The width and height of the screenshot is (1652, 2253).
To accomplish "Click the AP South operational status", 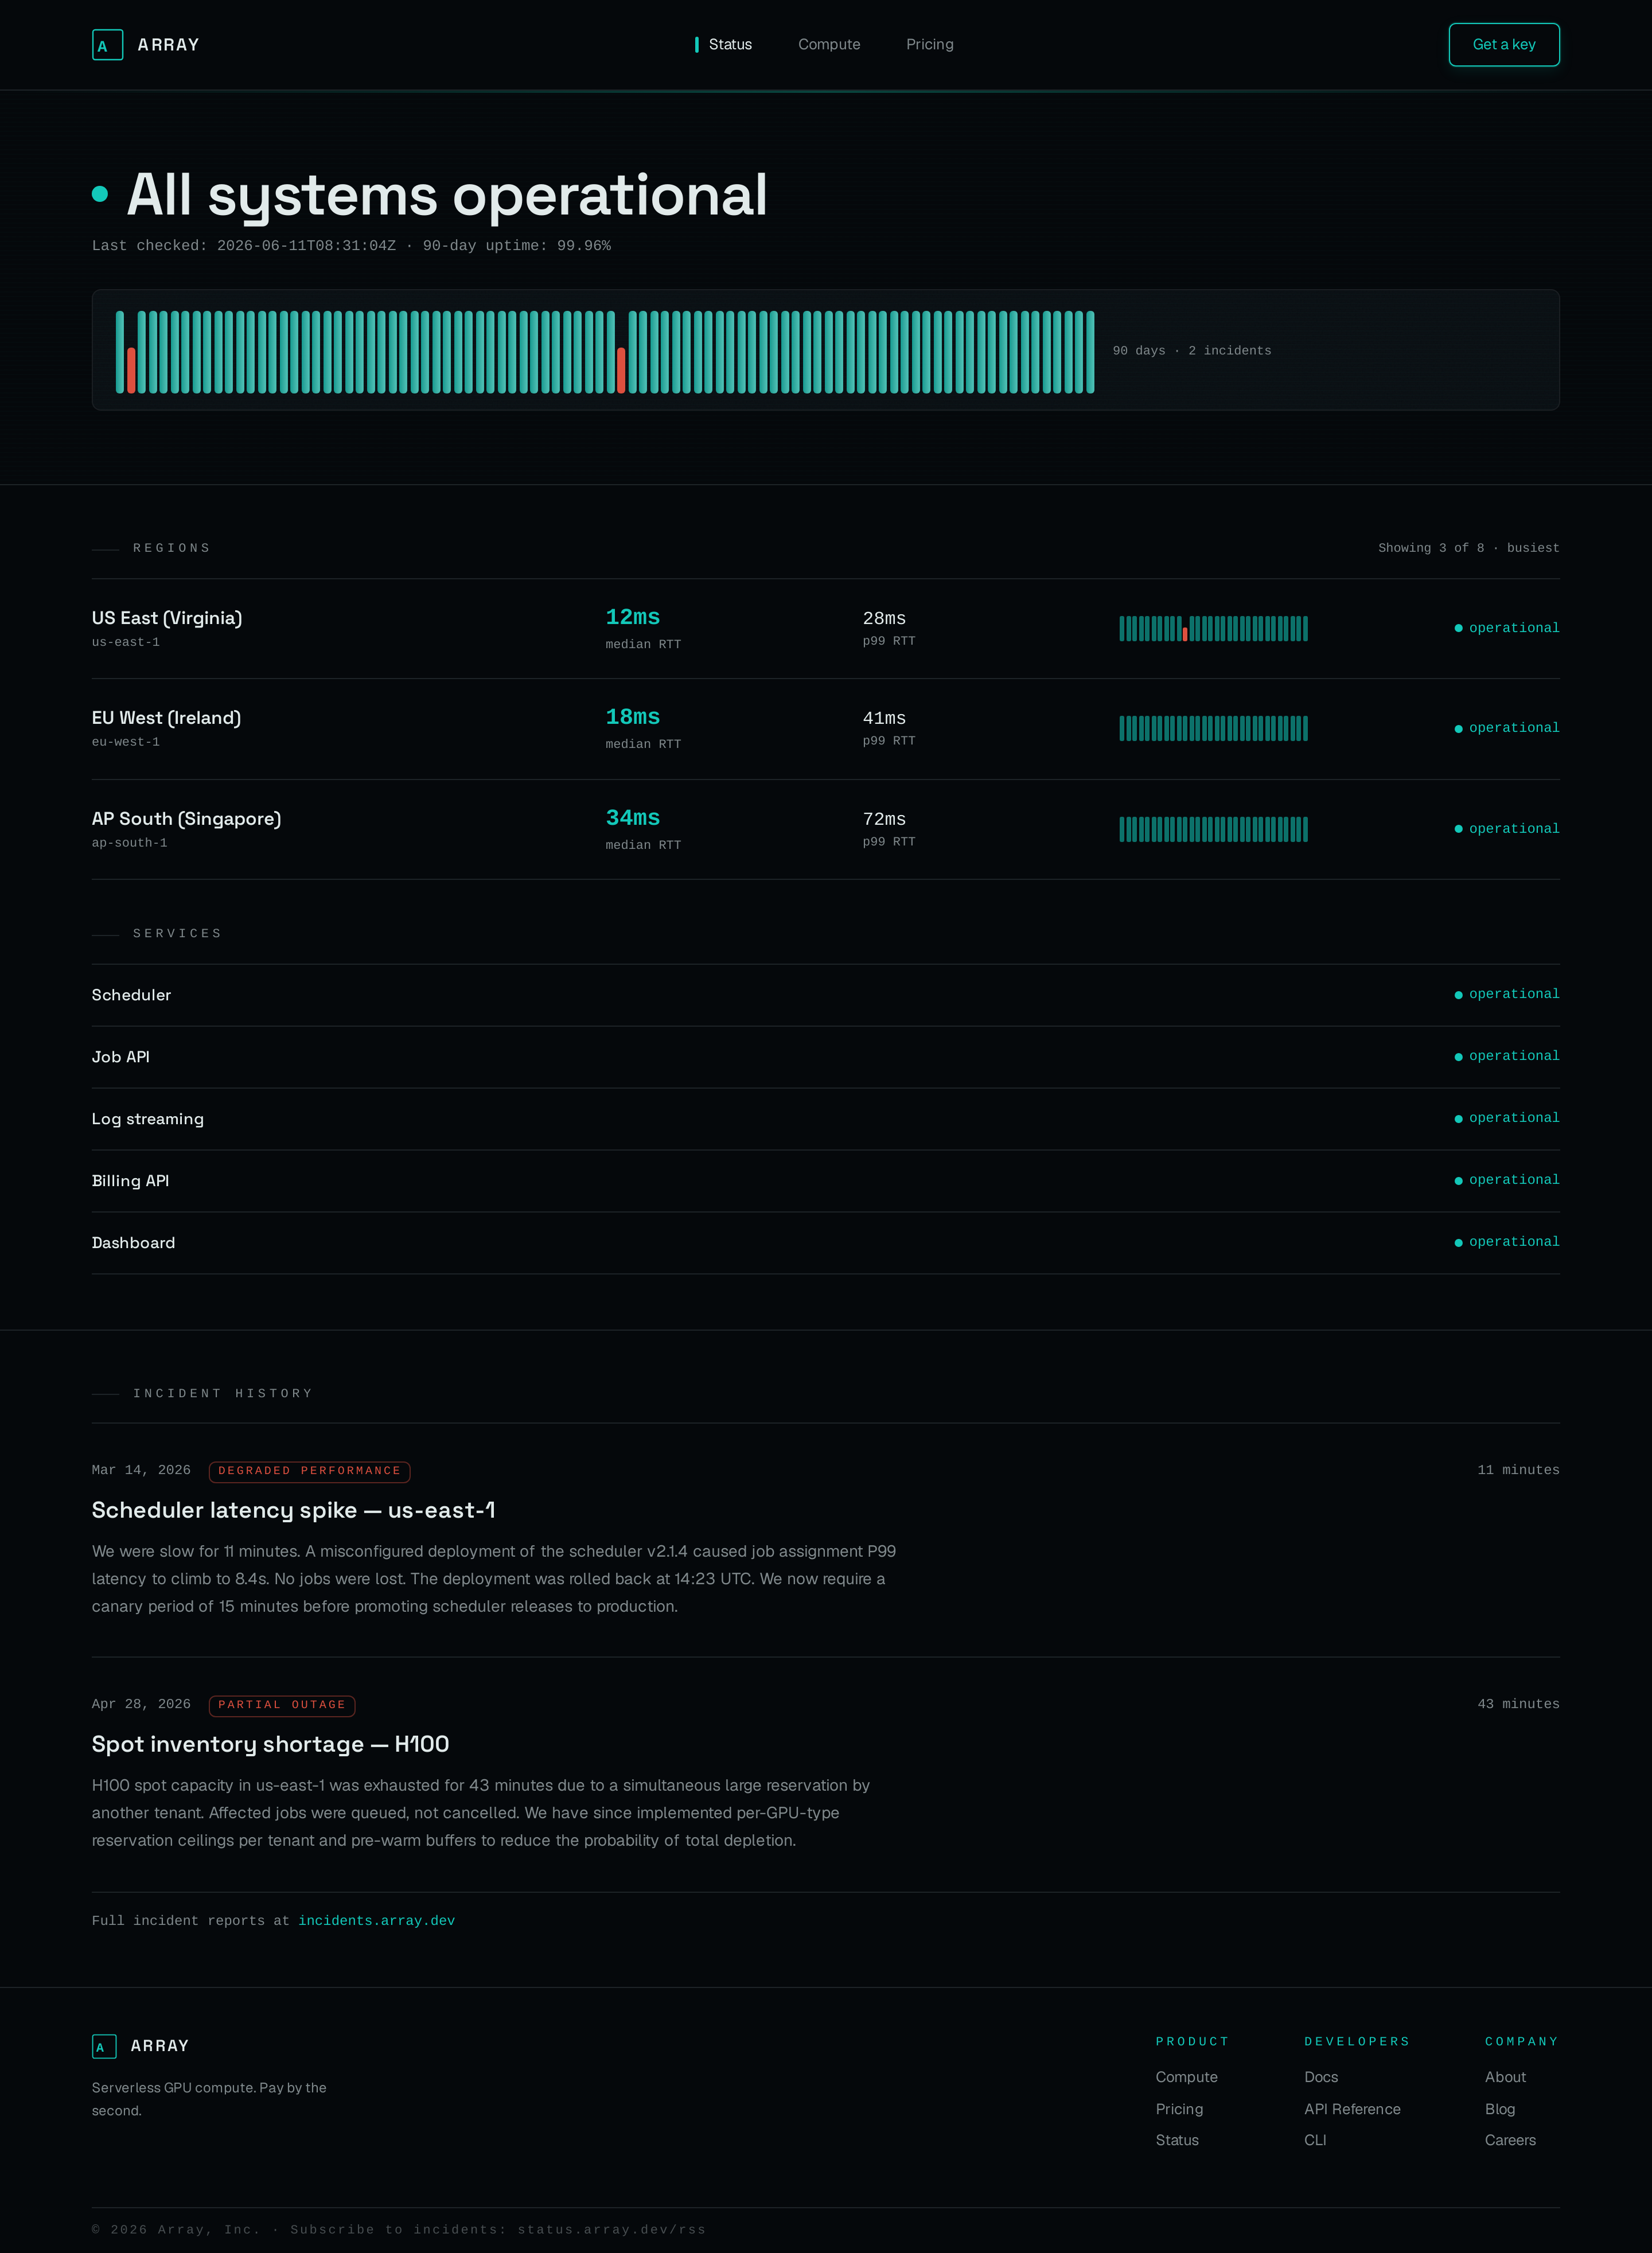I will point(1507,829).
